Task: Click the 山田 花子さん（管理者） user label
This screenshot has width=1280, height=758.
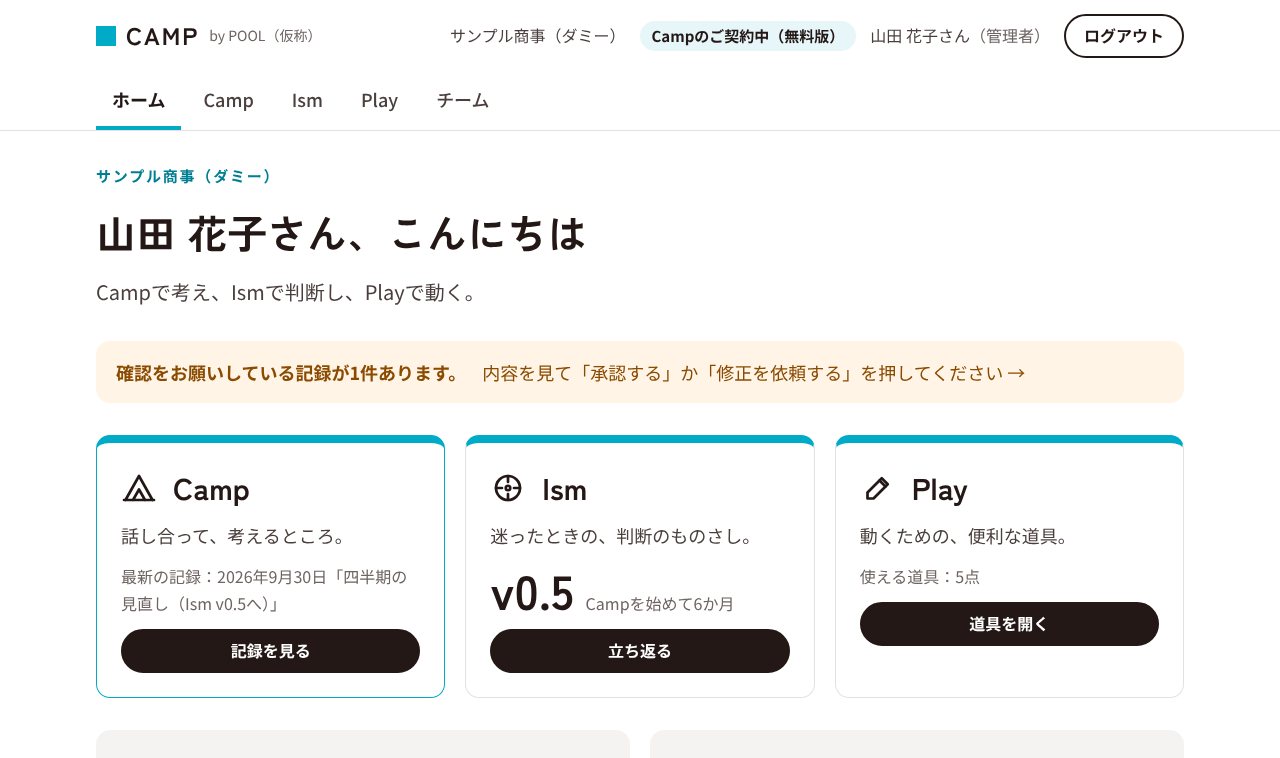Action: pos(959,36)
